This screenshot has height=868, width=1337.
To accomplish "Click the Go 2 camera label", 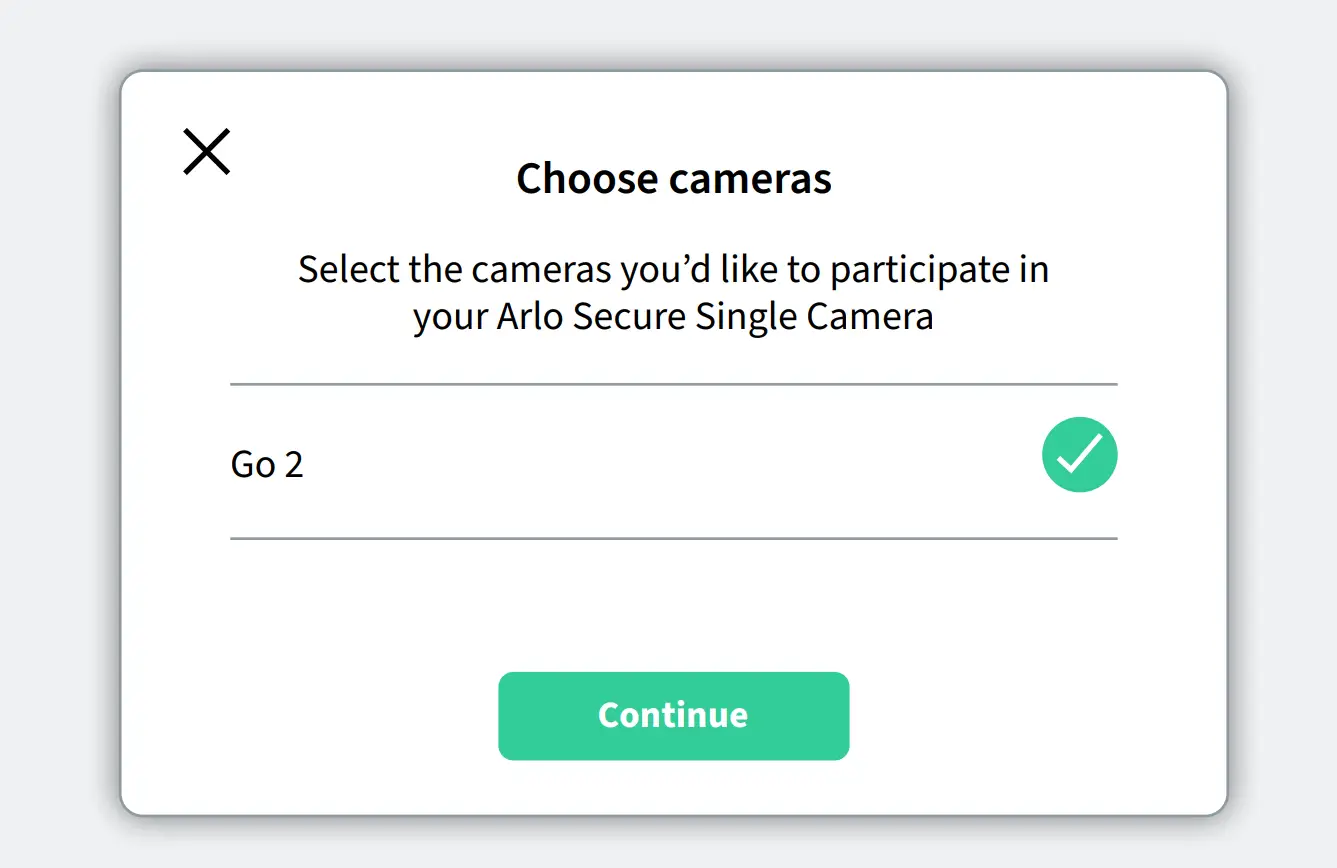I will tap(266, 462).
